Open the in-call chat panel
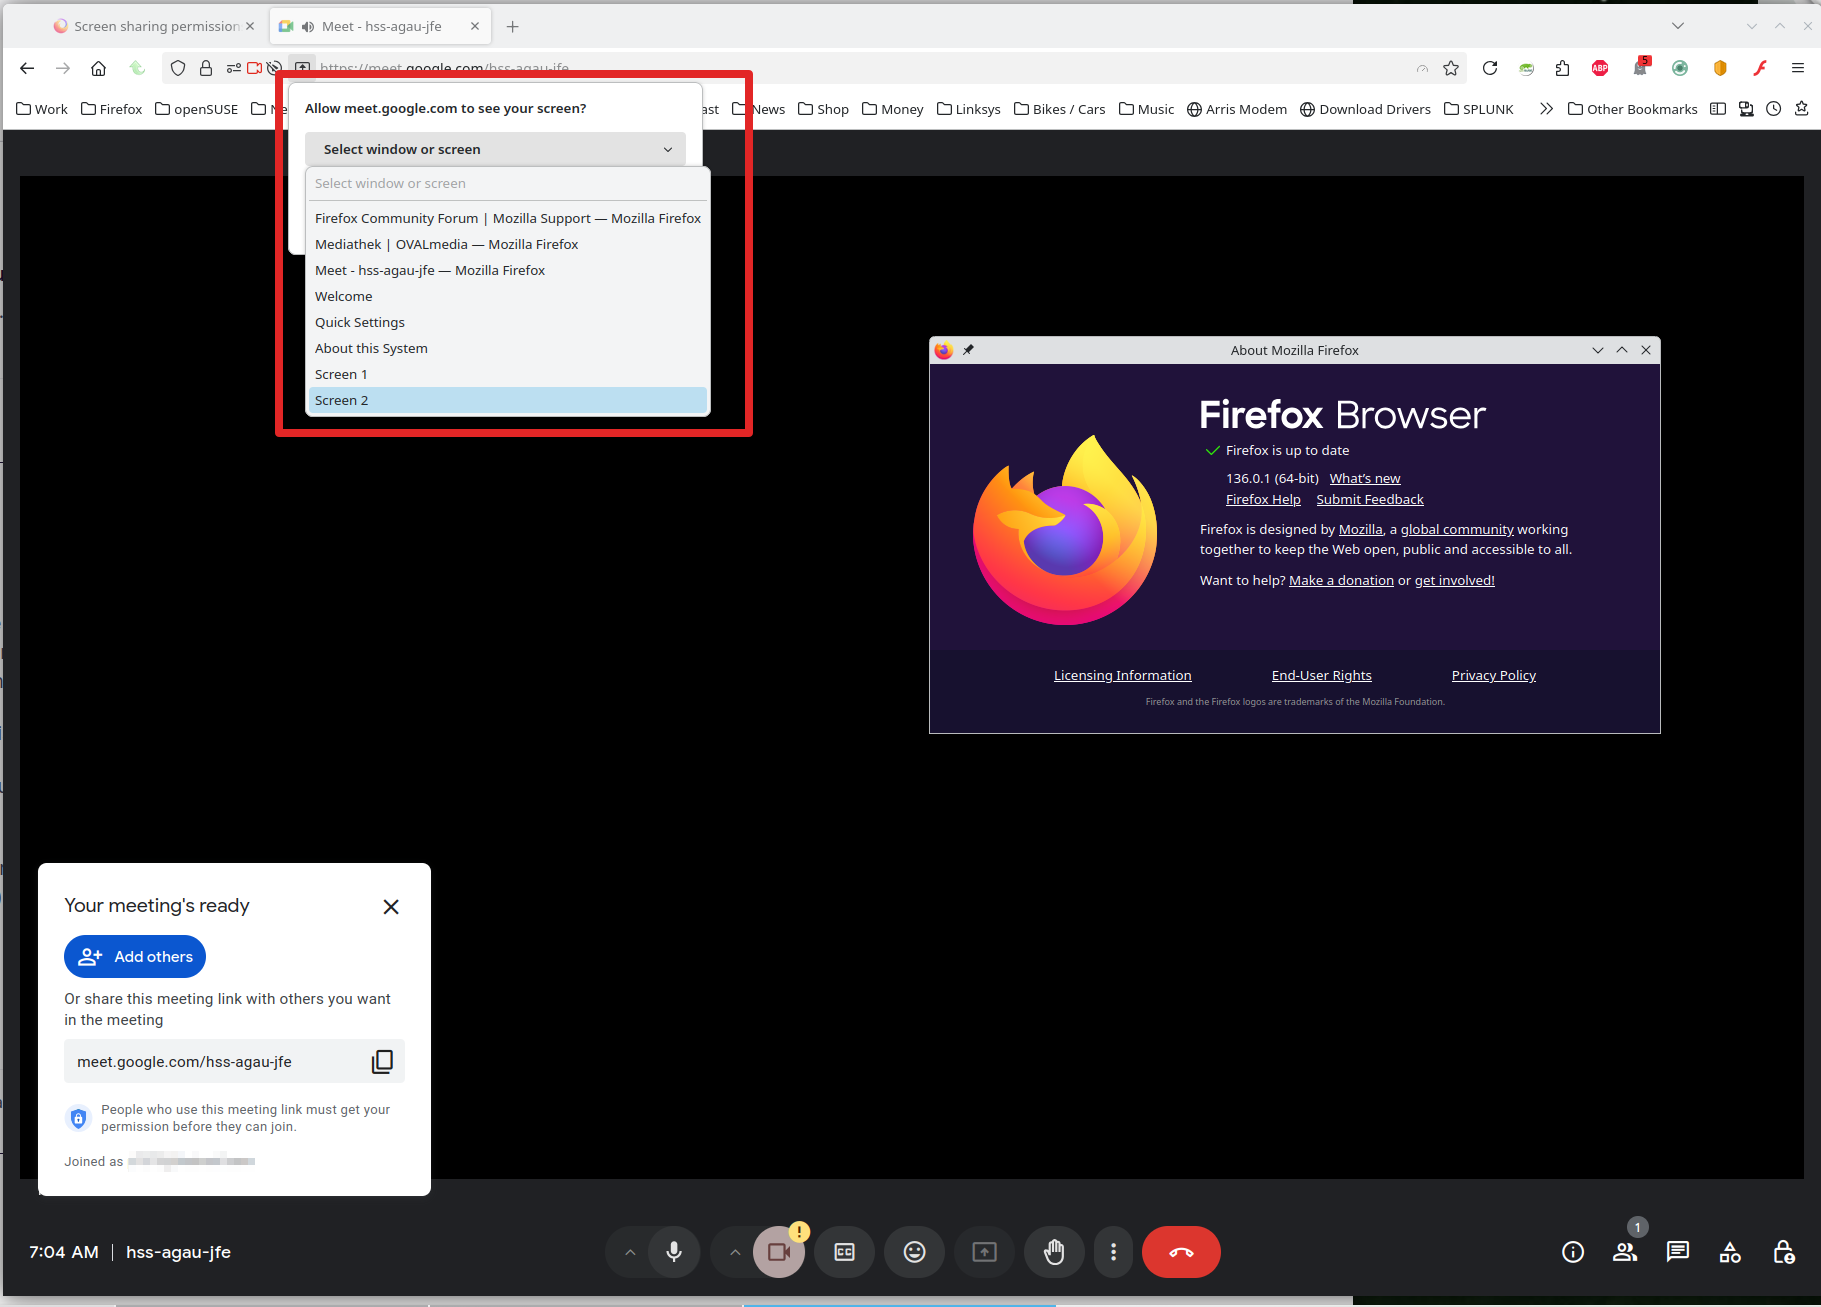The height and width of the screenshot is (1307, 1821). (1678, 1252)
